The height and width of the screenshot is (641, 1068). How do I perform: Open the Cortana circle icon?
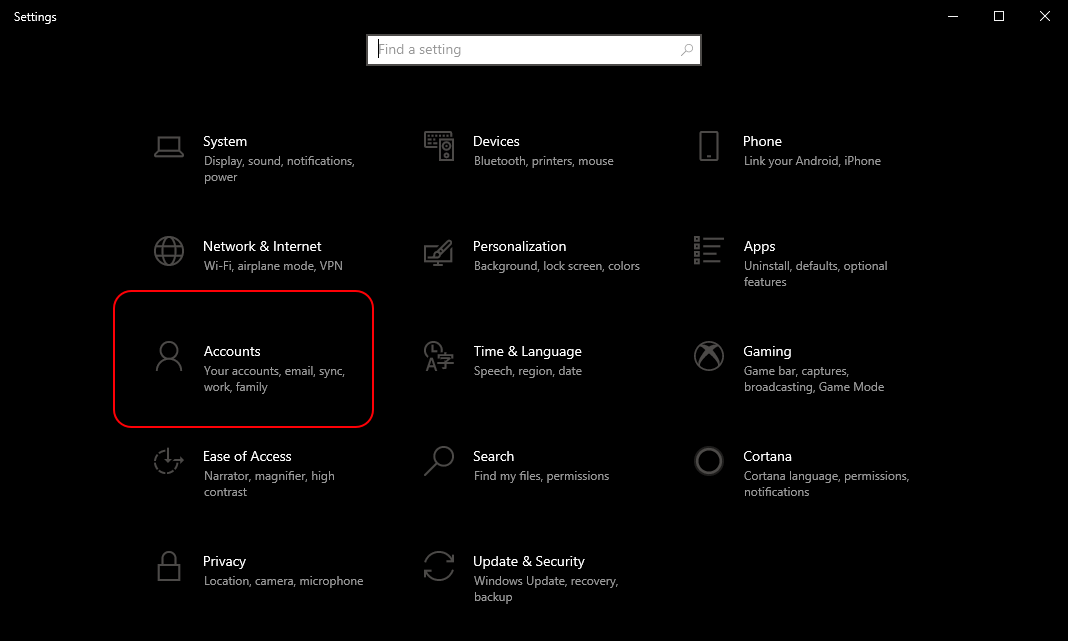click(x=708, y=461)
